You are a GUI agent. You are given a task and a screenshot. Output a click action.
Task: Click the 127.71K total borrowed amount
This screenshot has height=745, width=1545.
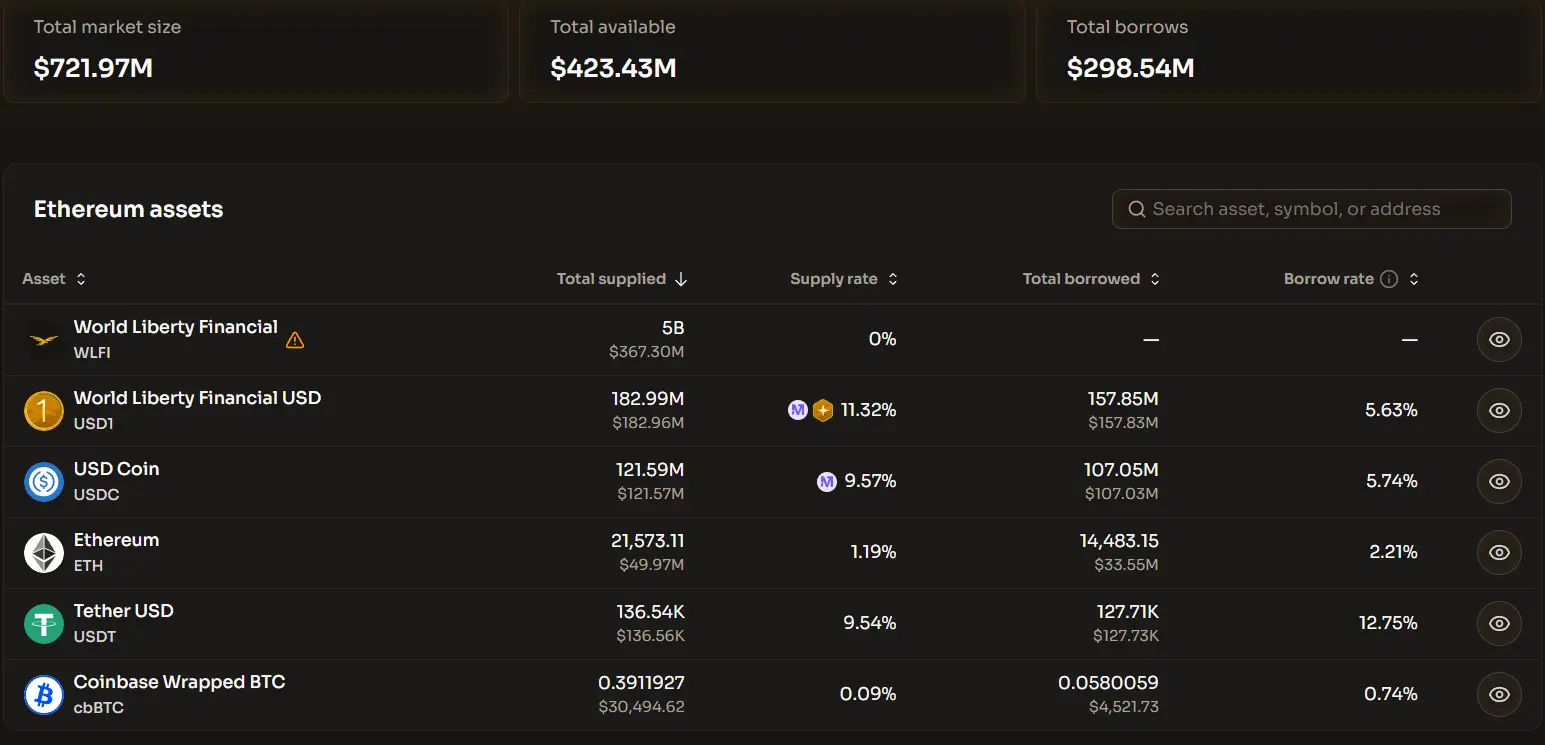point(1128,612)
